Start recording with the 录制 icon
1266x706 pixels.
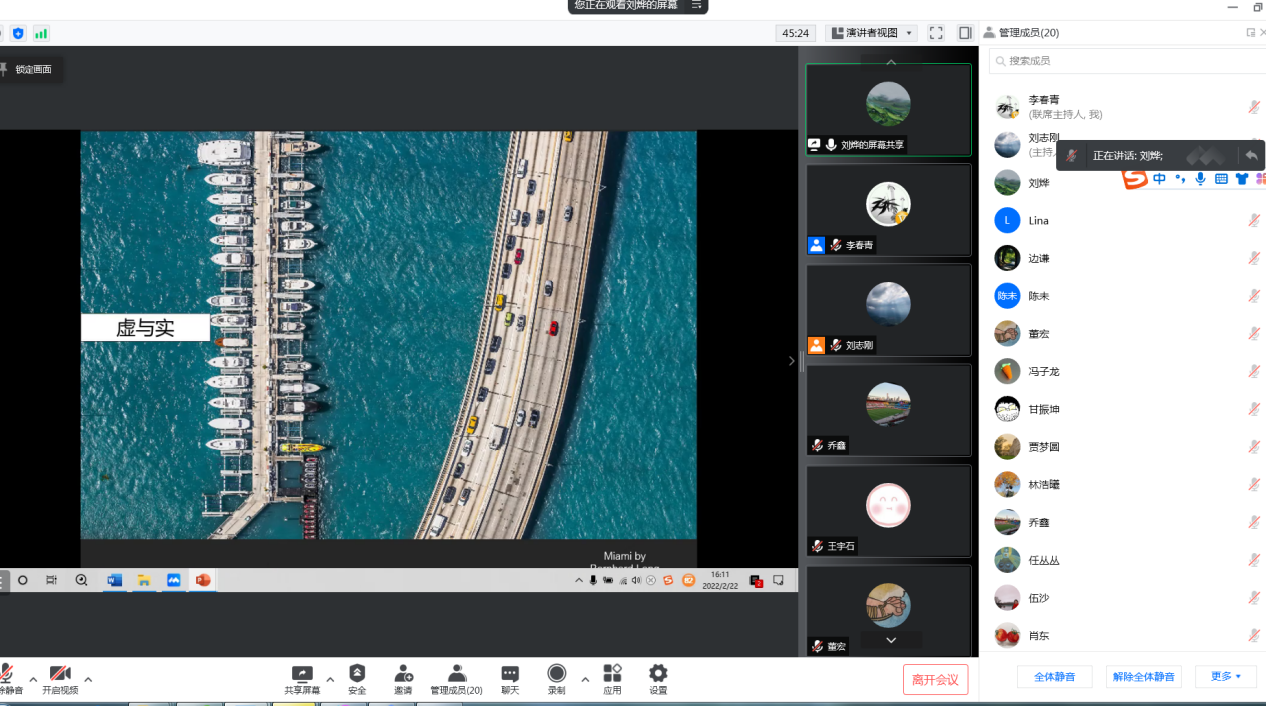(x=556, y=678)
